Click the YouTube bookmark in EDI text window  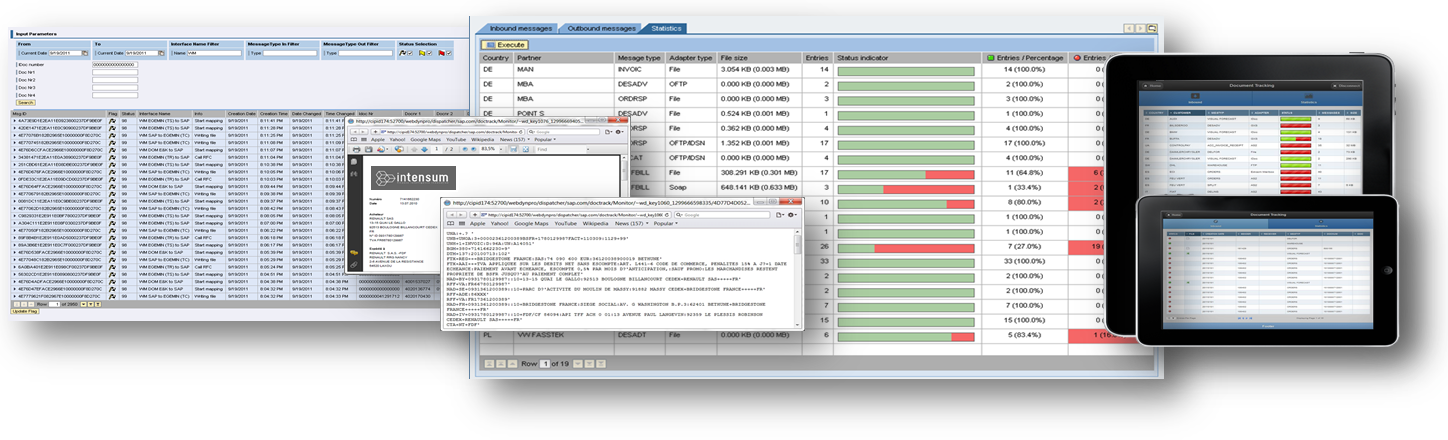(566, 223)
